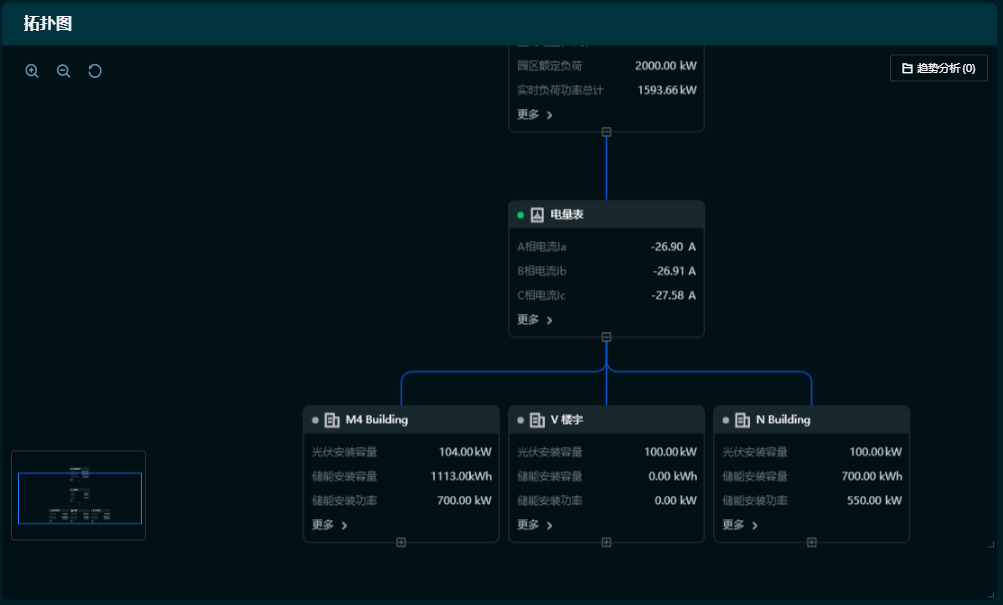Show 更多 details in M4 Building card
1003x605 pixels.
(x=330, y=525)
